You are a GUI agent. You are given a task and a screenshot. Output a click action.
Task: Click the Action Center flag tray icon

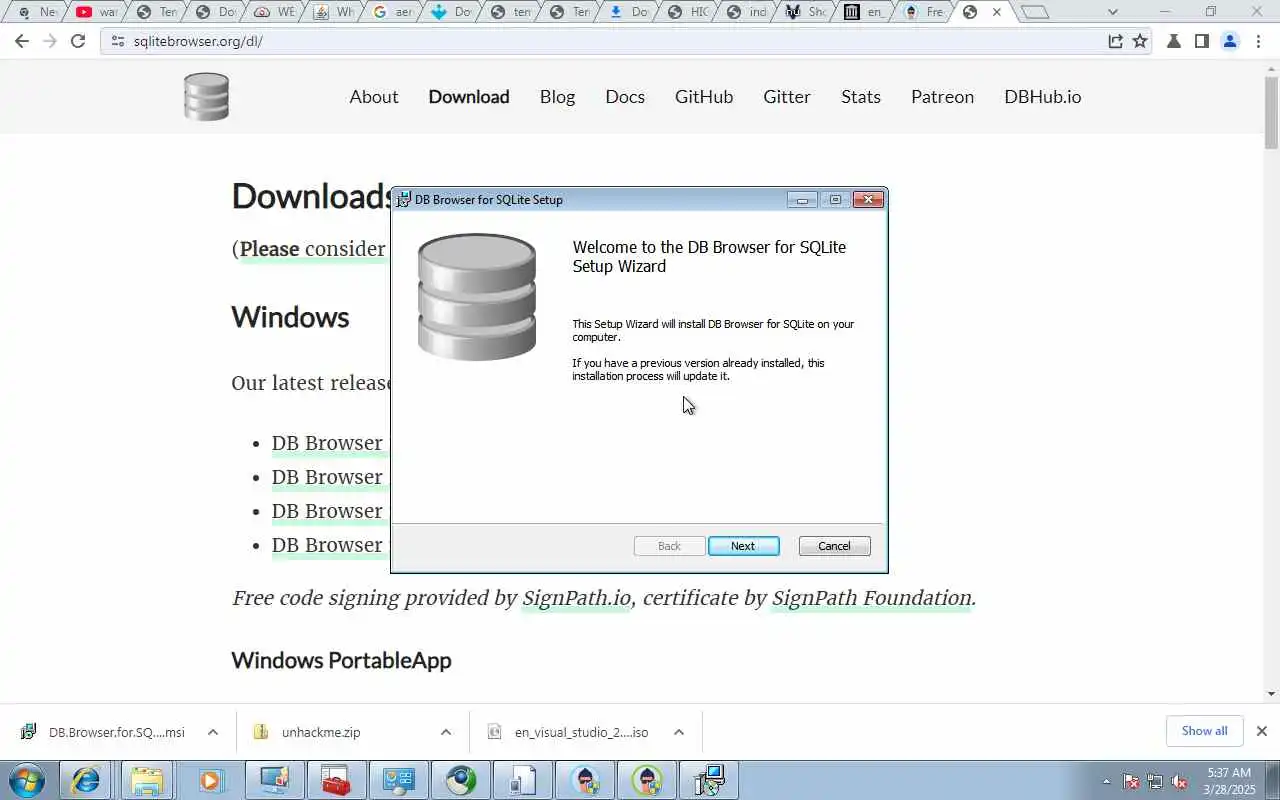1131,781
